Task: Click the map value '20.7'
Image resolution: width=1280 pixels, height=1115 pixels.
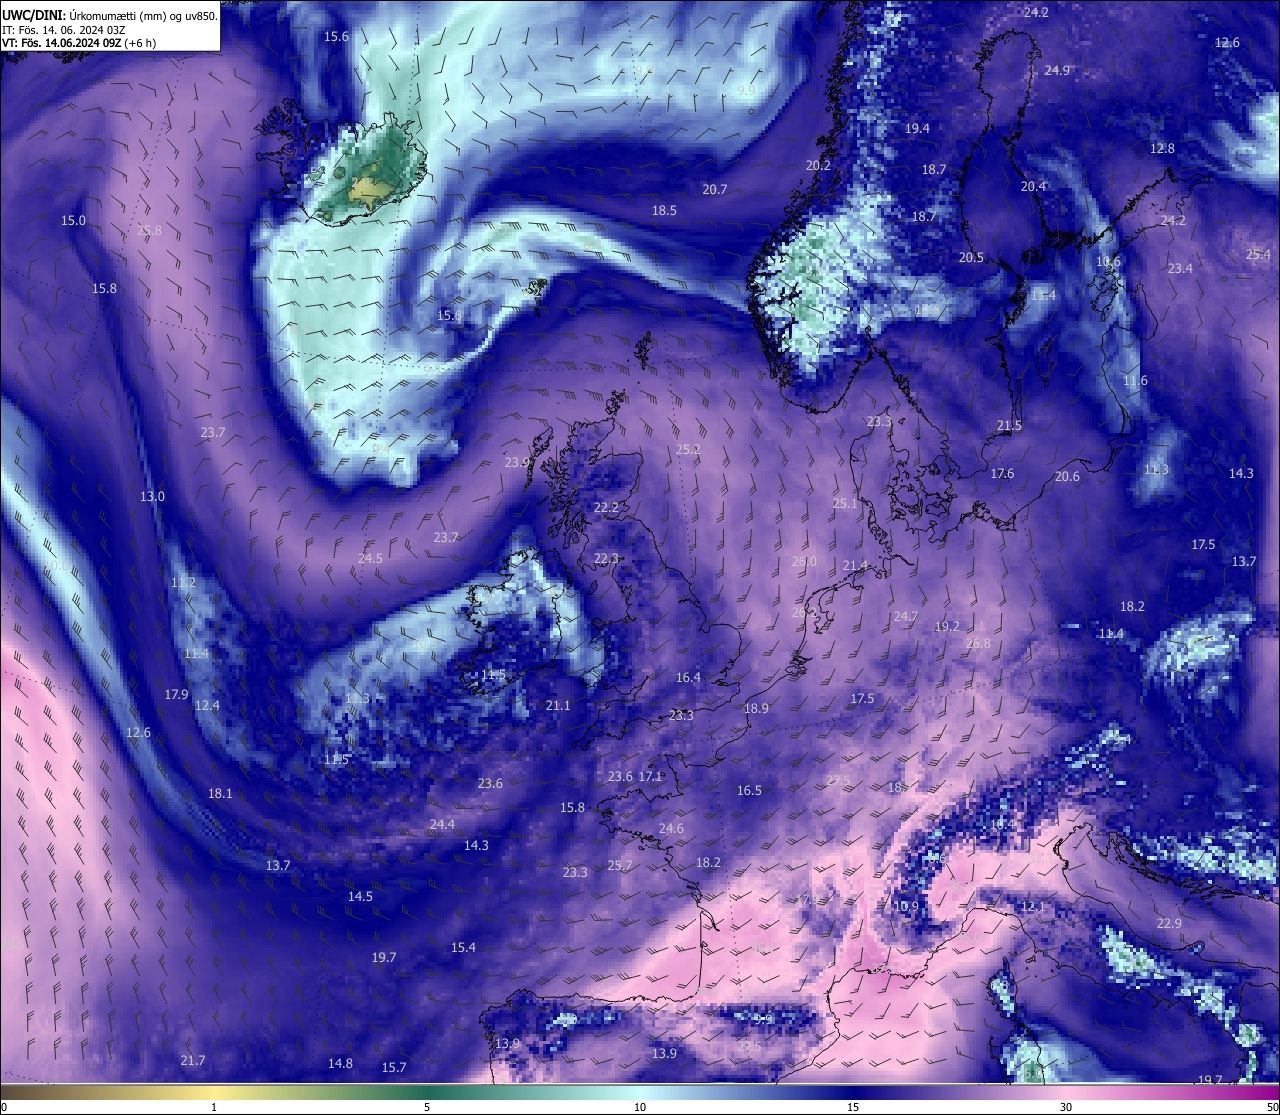Action: [x=714, y=189]
